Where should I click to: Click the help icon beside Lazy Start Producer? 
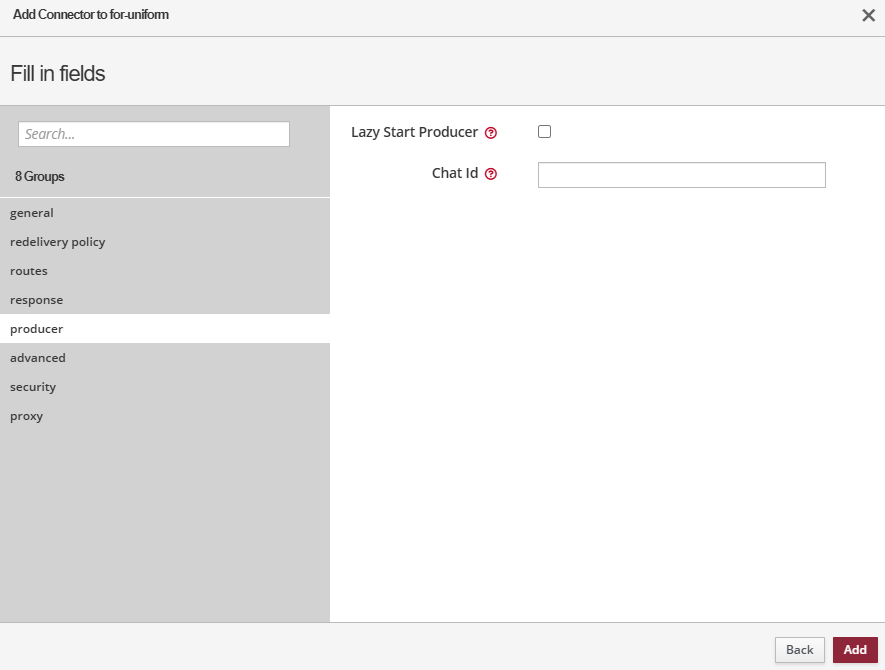(491, 133)
